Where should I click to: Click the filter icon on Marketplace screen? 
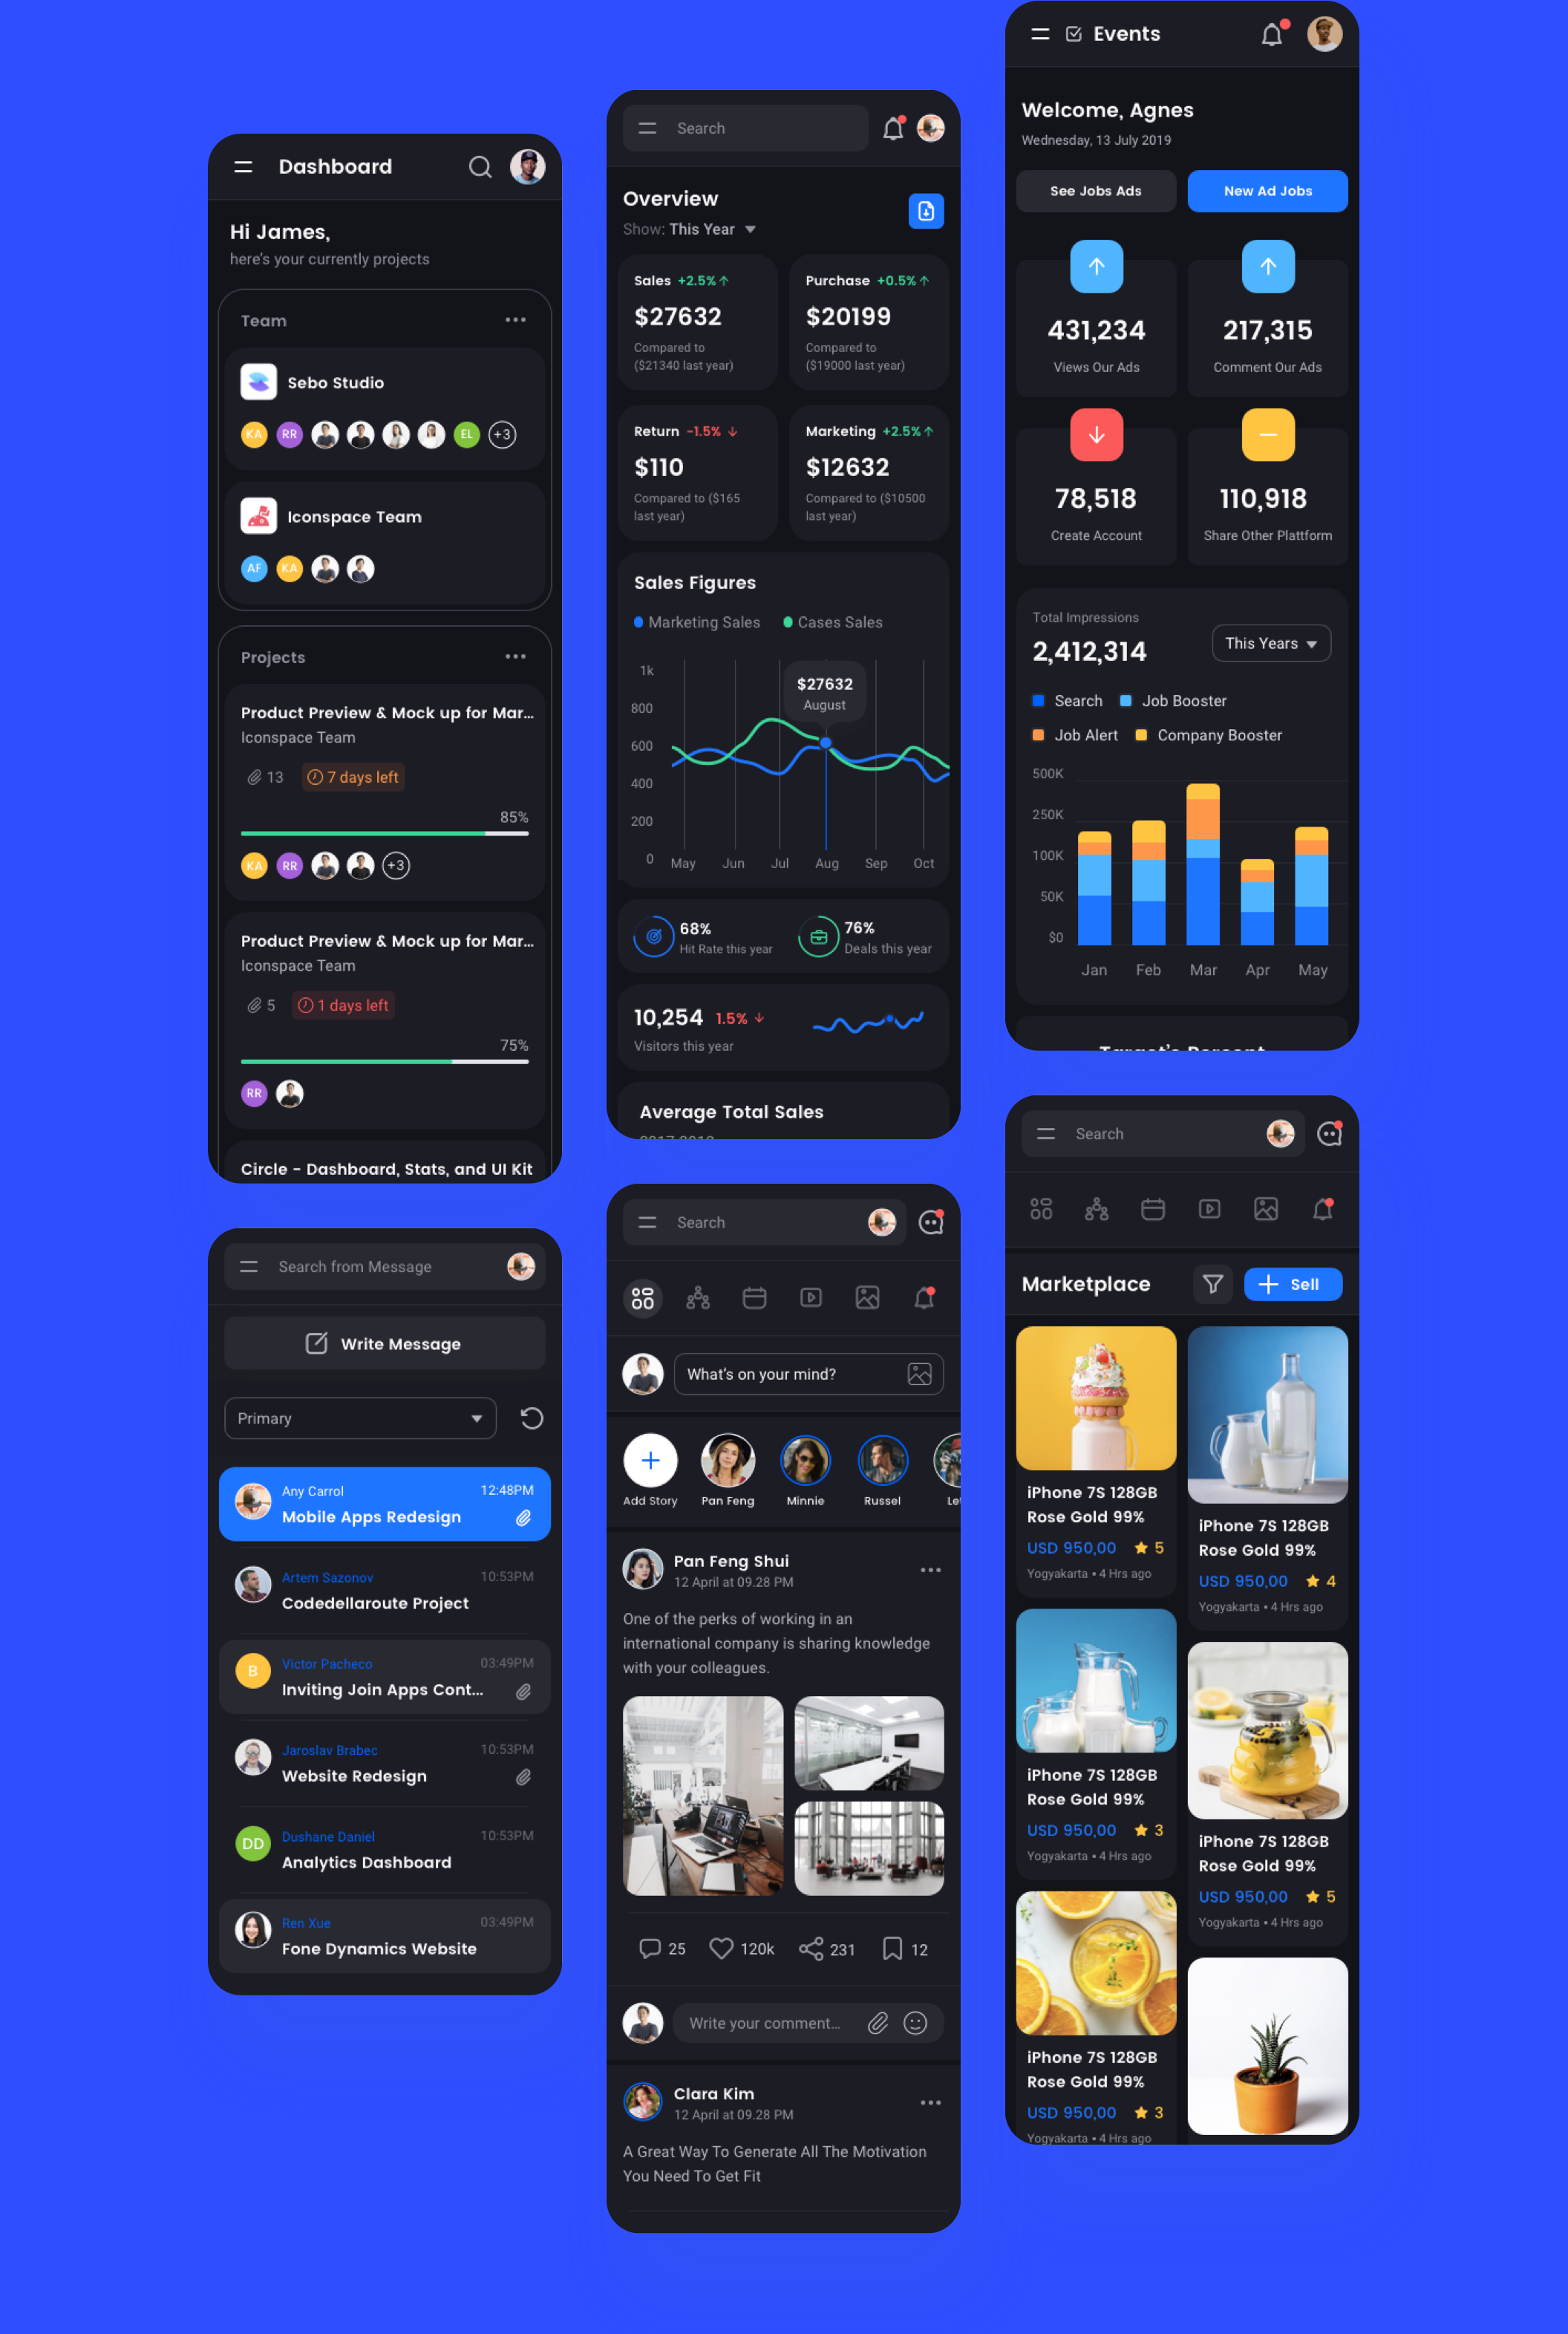click(1215, 1282)
